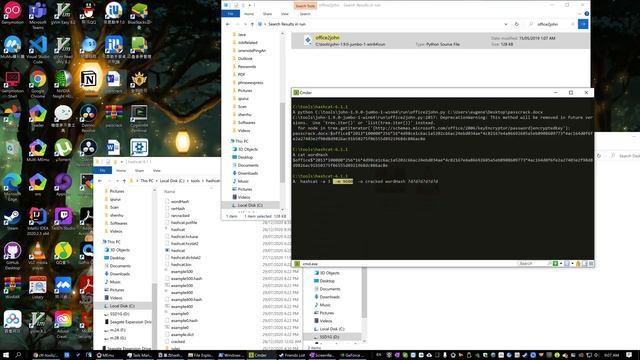Launch the Cygwin64 Terminal shortcut
Image resolution: width=640 pixels, height=360 pixels.
[x=139, y=118]
